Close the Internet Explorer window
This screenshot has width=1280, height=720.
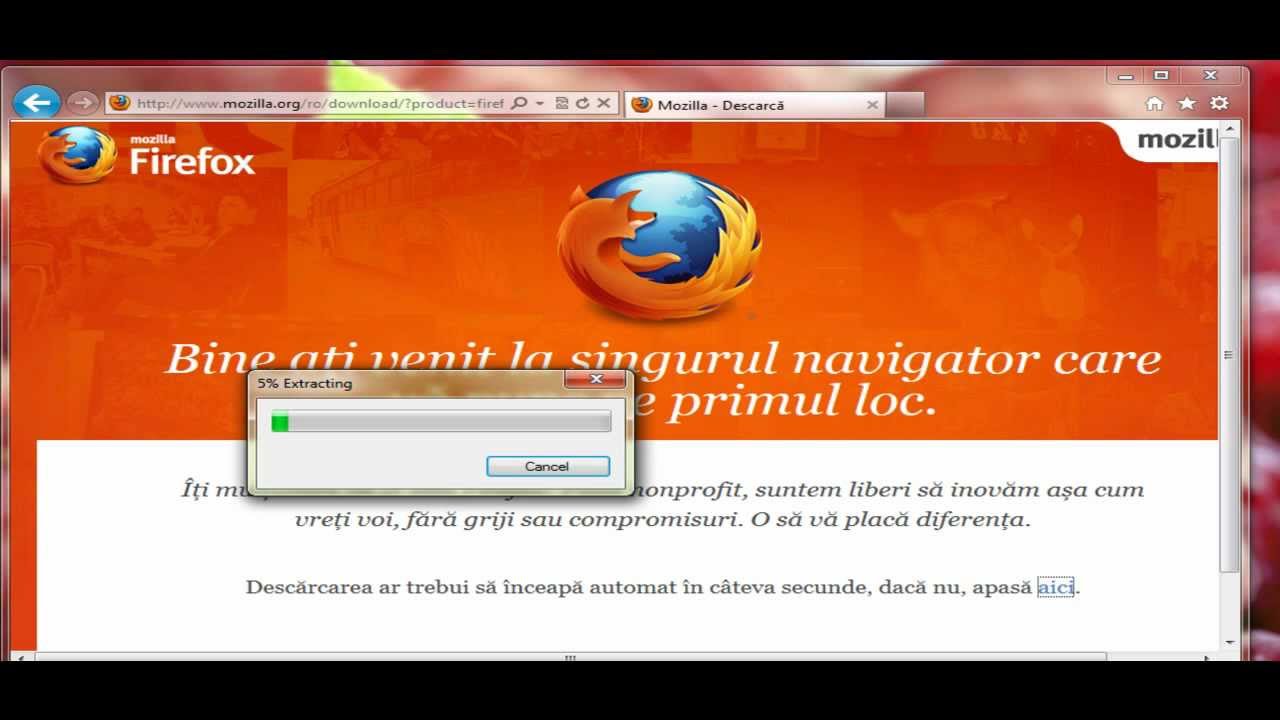pos(1210,75)
